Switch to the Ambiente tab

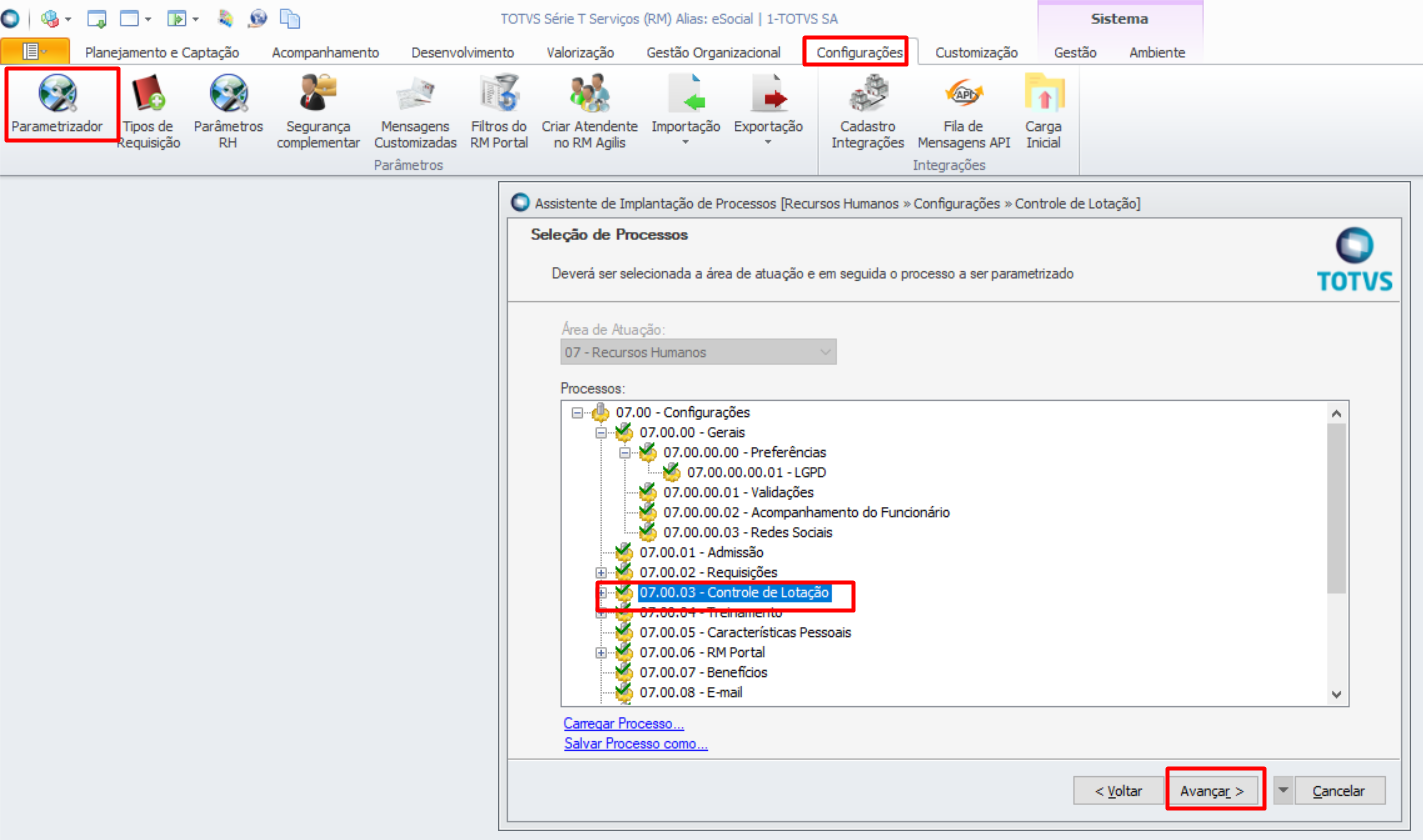(1157, 52)
